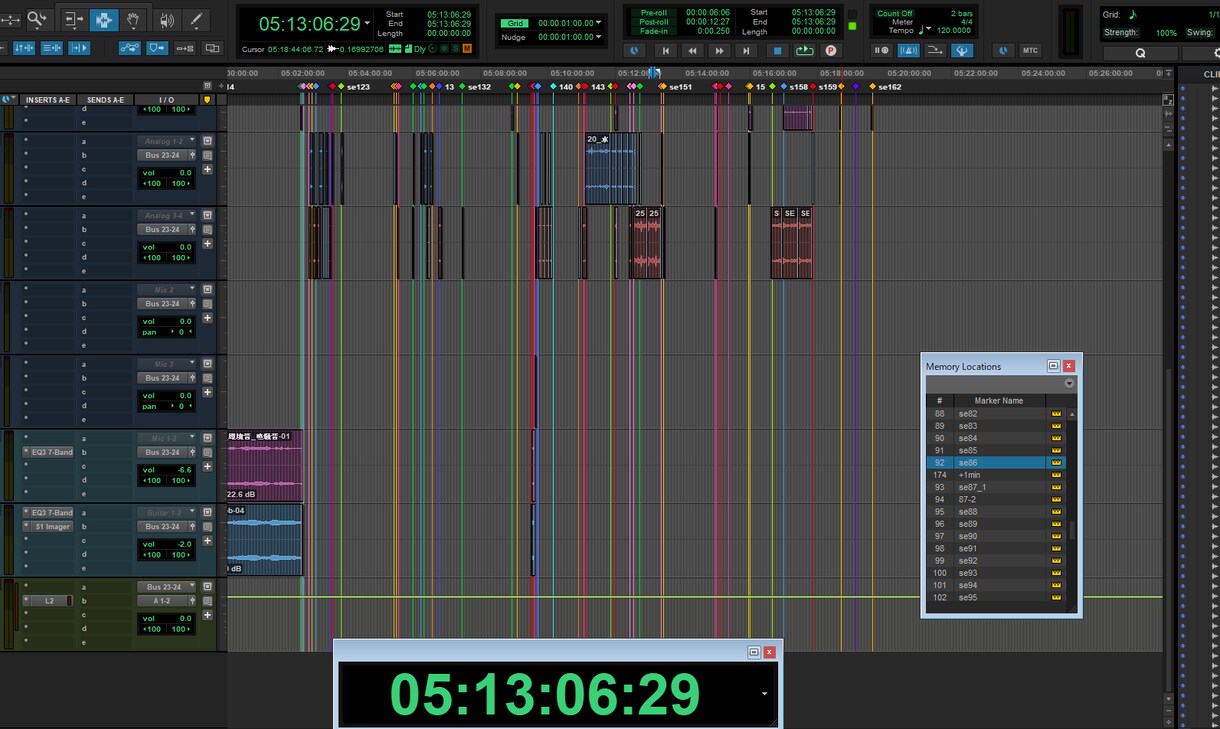Select the Pencil tool
Viewport: 1220px width, 729px height.
[x=196, y=19]
